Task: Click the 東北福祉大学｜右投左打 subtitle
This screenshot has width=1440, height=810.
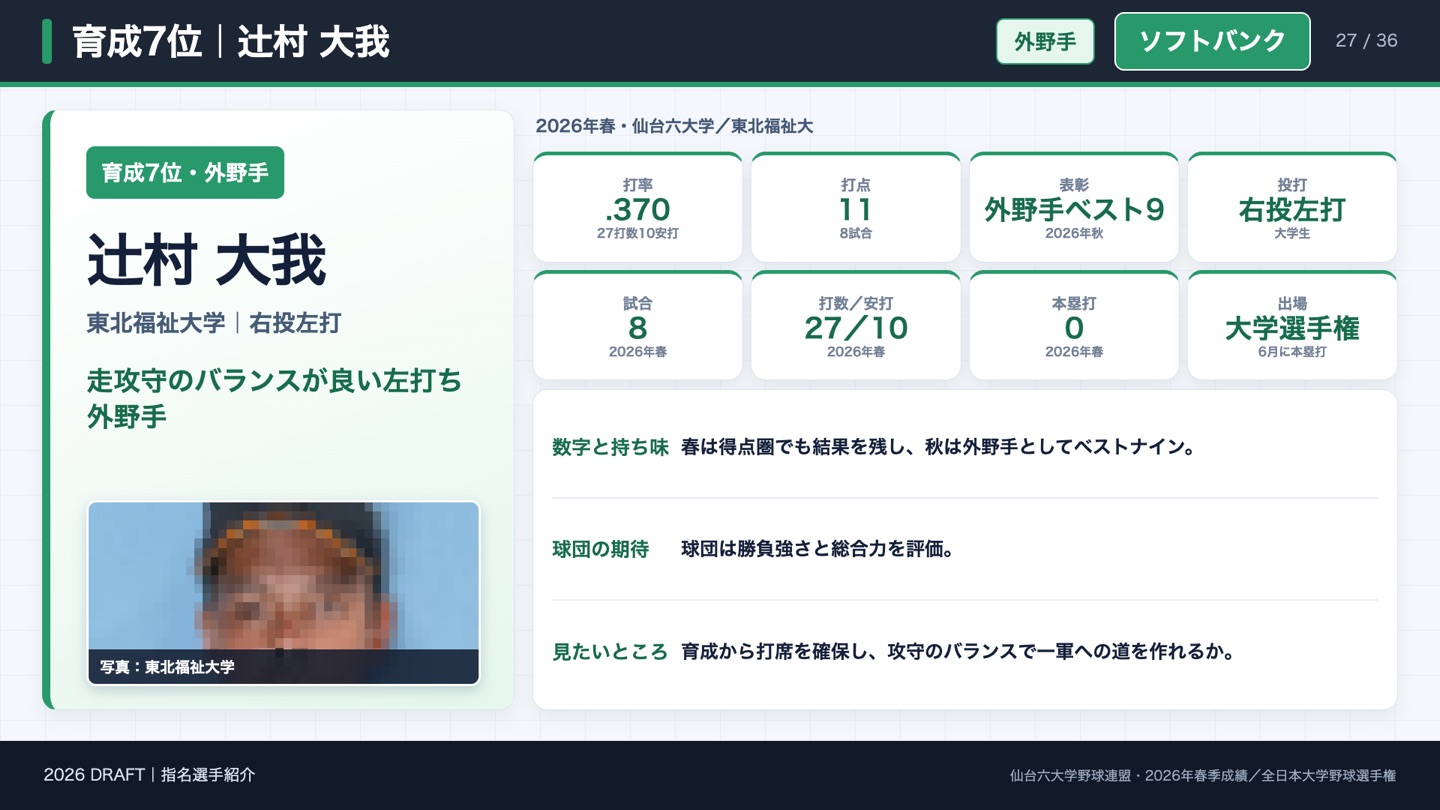Action: (x=214, y=323)
